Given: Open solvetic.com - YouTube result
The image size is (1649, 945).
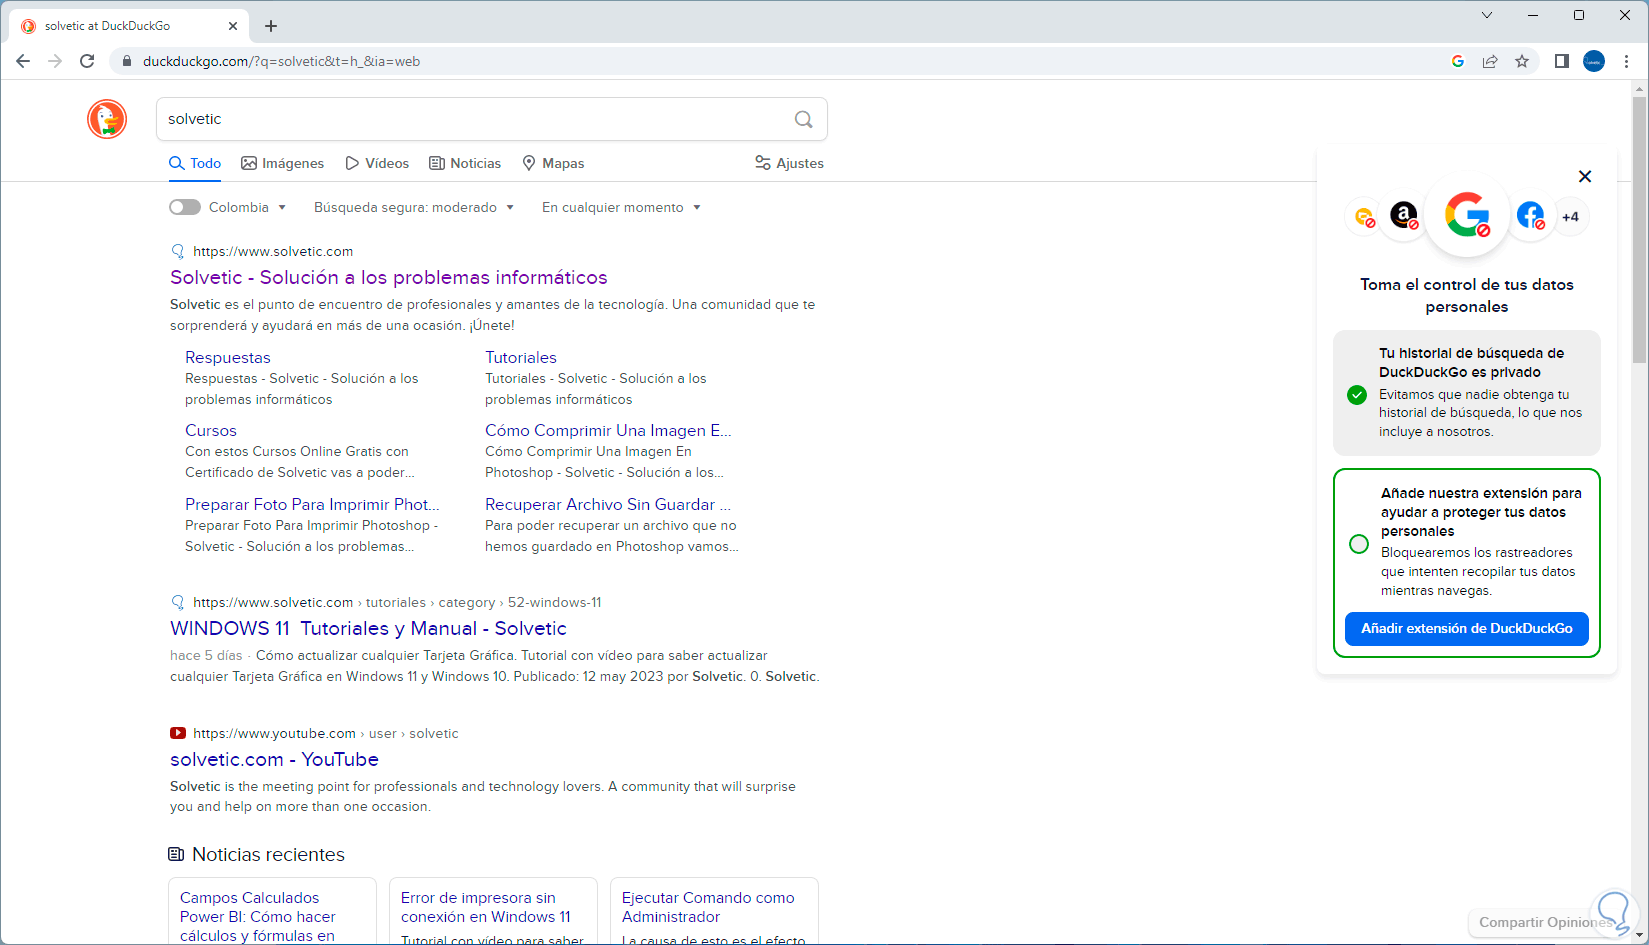Looking at the screenshot, I should click(x=274, y=759).
